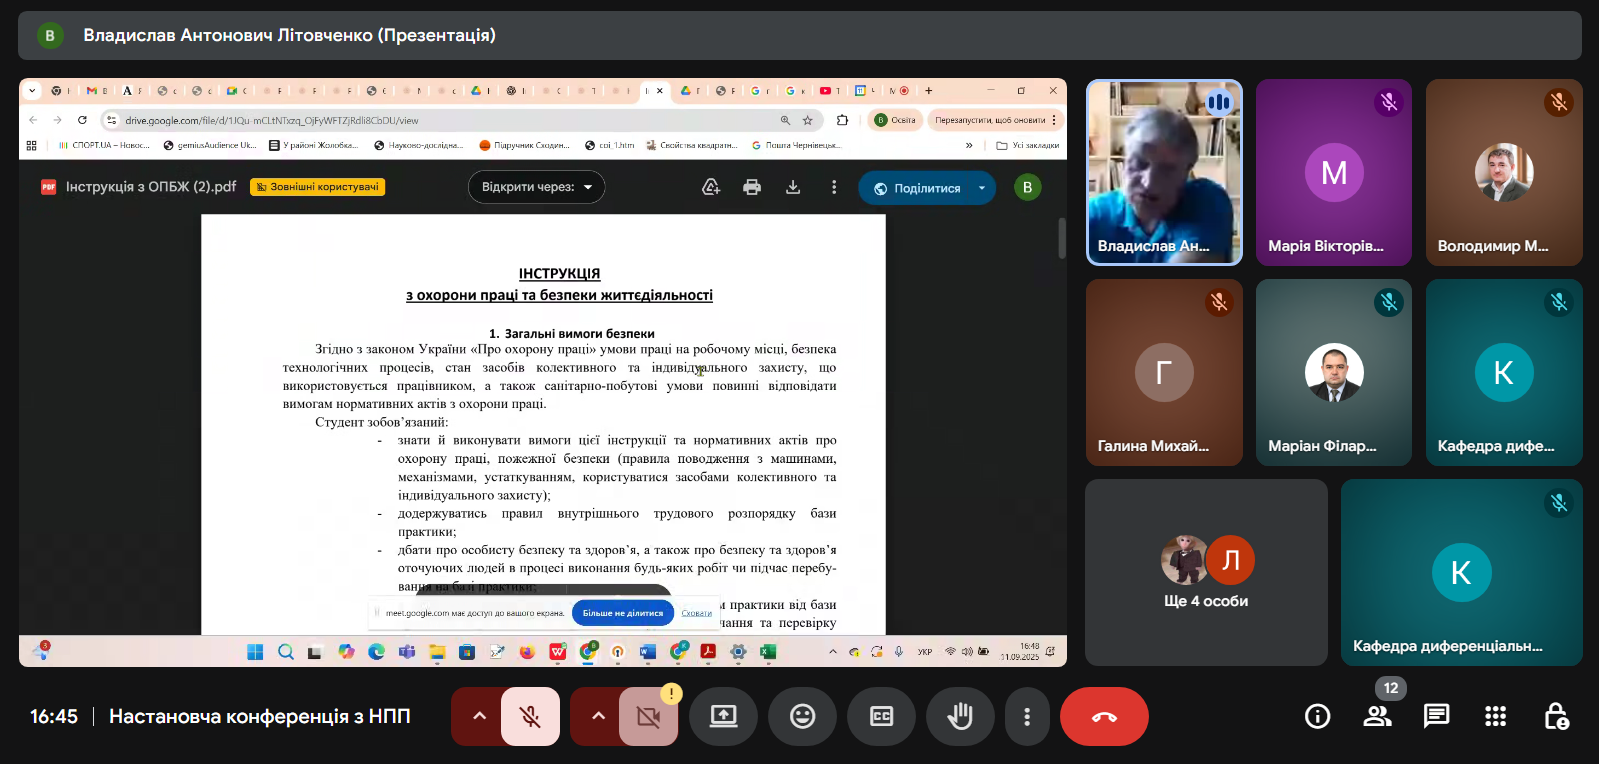Open 'Усі закладки' bookmarks folder
Screen dimensions: 1599x764
point(1027,145)
